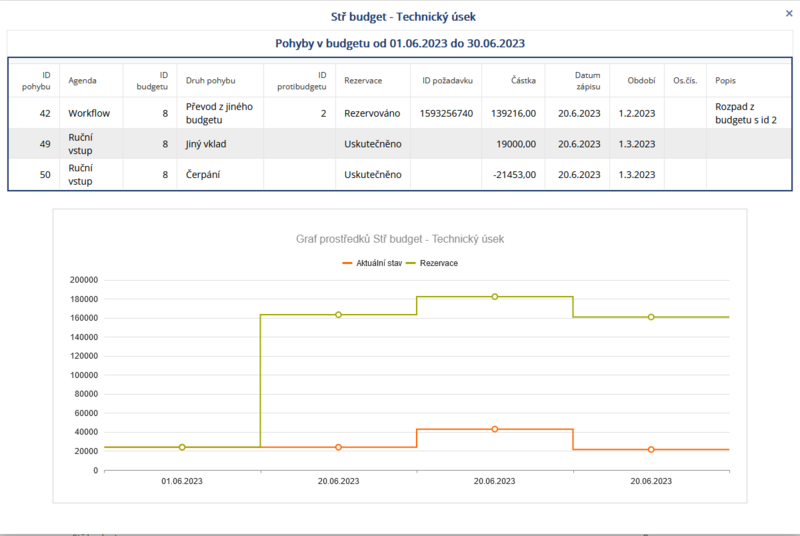Sort by ID pohybu column header
800x536 pixels.
36,81
